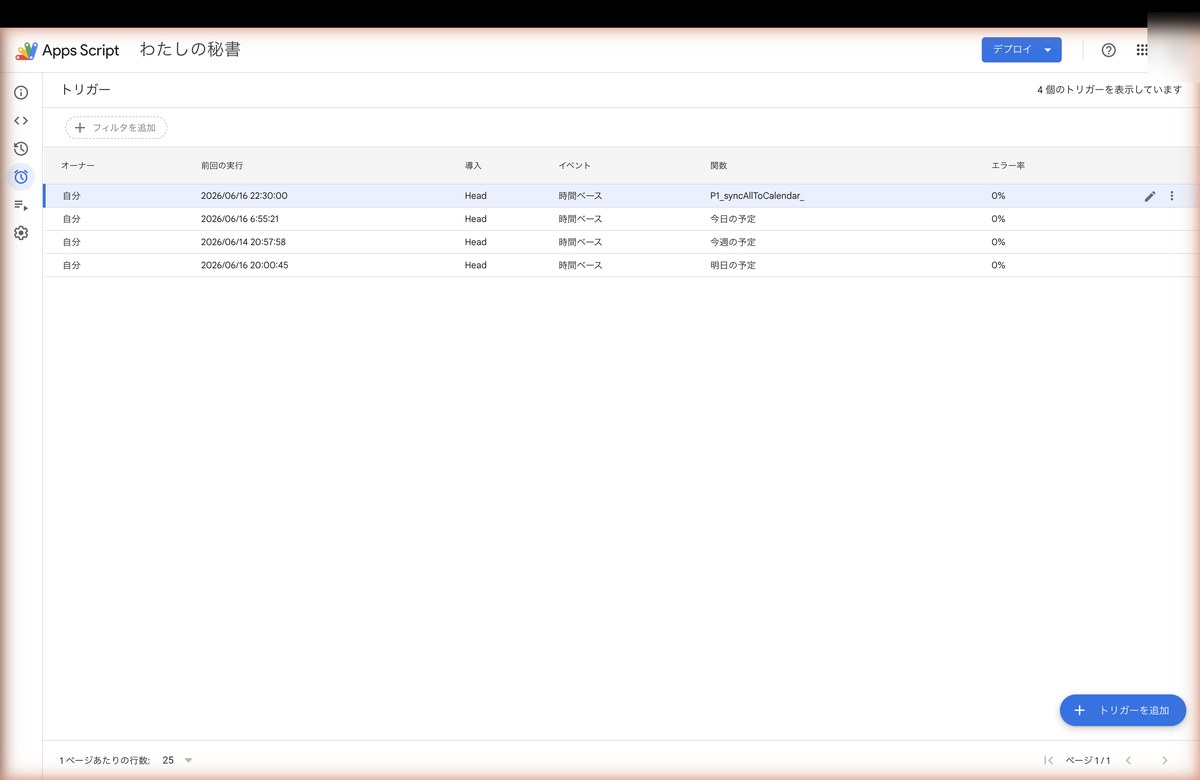Open the Overview info icon in sidebar
Viewport: 1200px width, 780px height.
(x=21, y=93)
